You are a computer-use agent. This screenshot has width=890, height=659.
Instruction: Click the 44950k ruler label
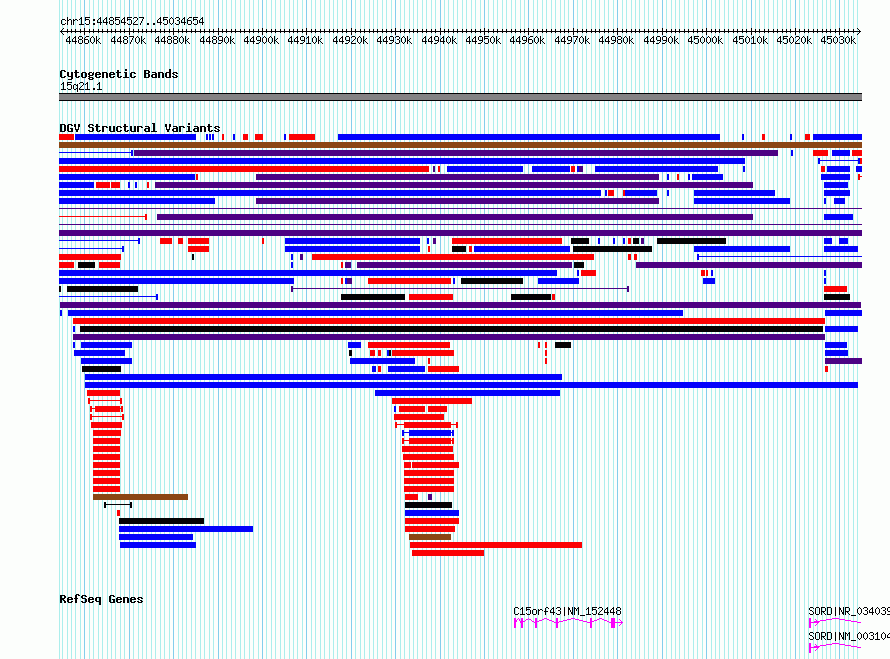(x=484, y=40)
